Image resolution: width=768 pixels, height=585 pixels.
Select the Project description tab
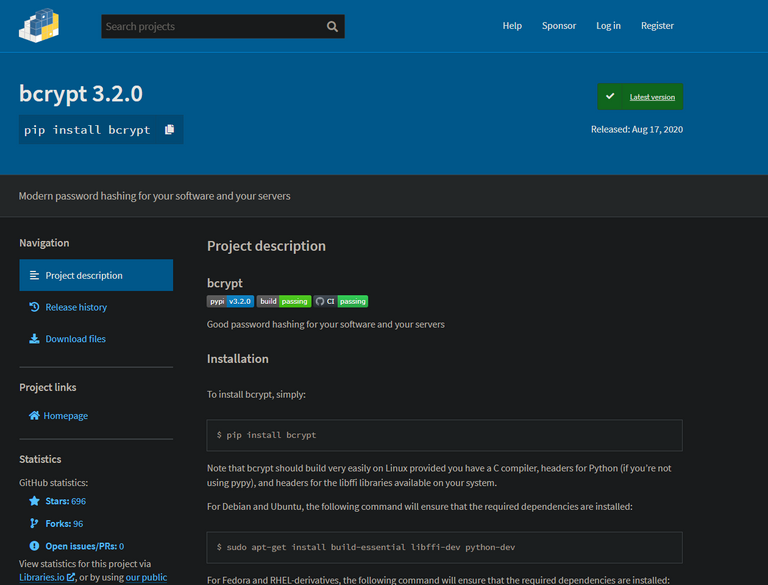(96, 275)
